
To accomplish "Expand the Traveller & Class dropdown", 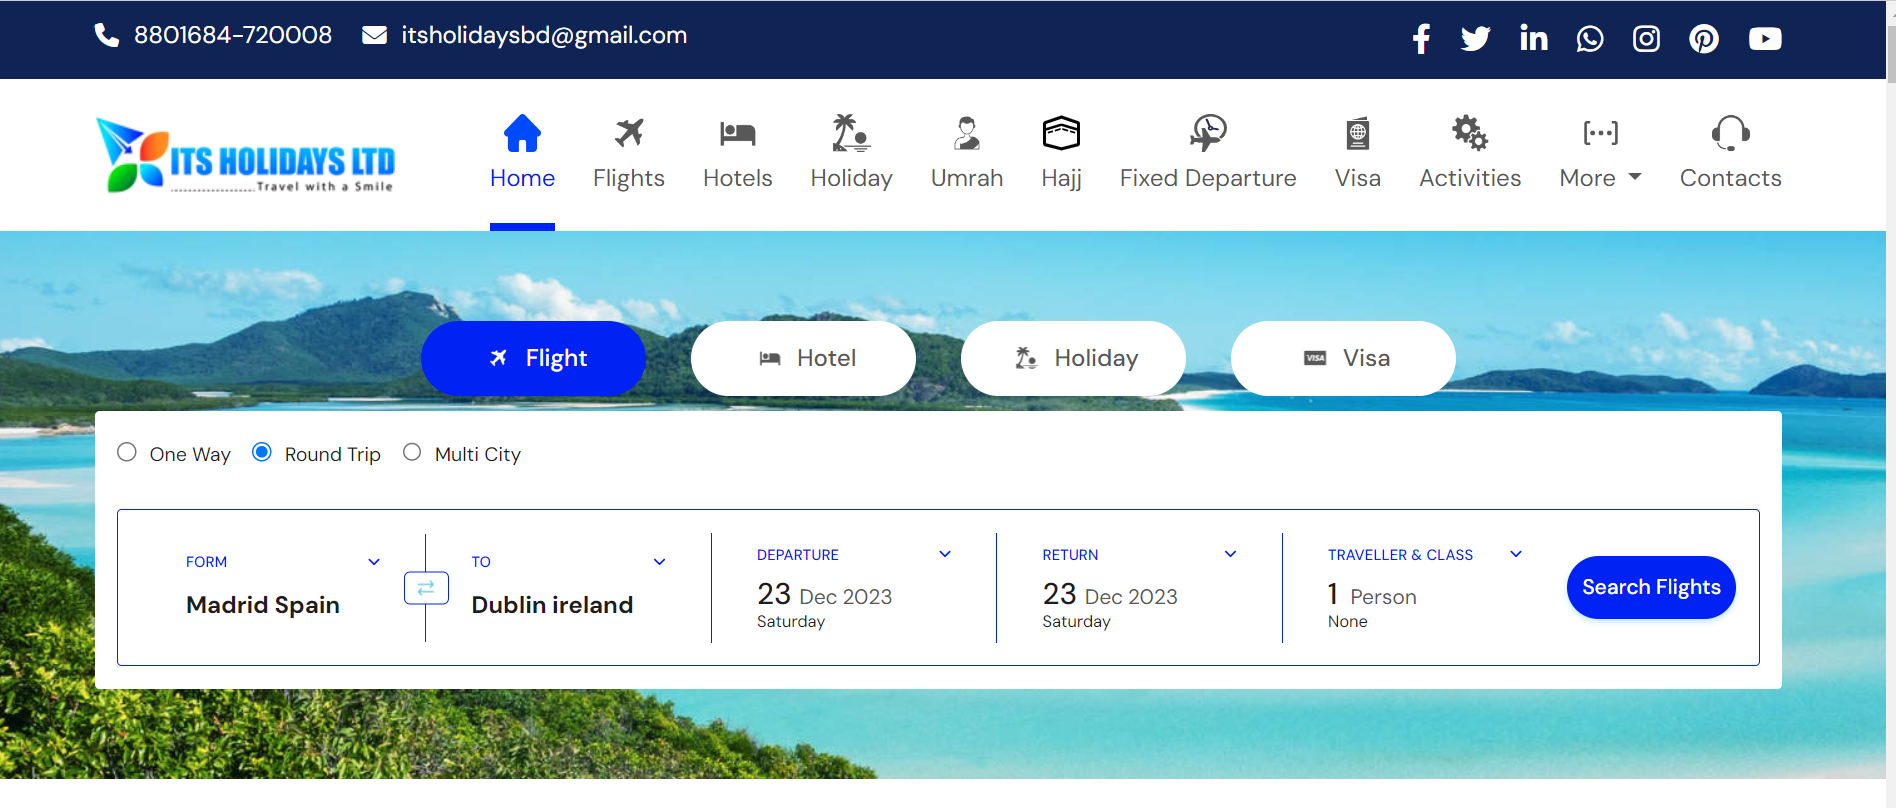I will [1516, 554].
